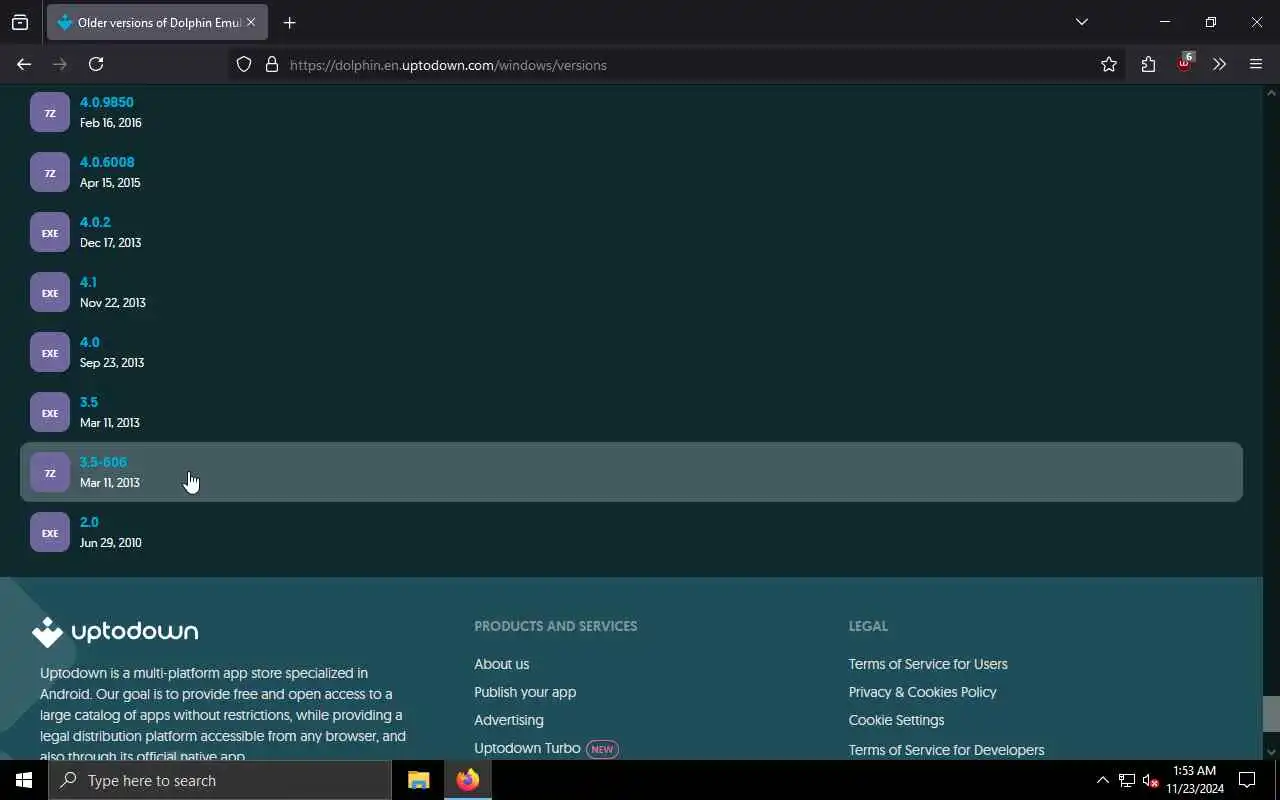Click the EXE icon for version 3.5
This screenshot has height=800, width=1280.
coord(50,413)
